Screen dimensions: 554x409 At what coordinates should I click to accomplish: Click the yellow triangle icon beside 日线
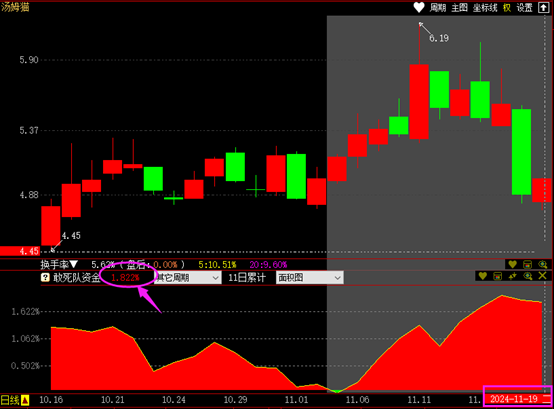point(25,400)
